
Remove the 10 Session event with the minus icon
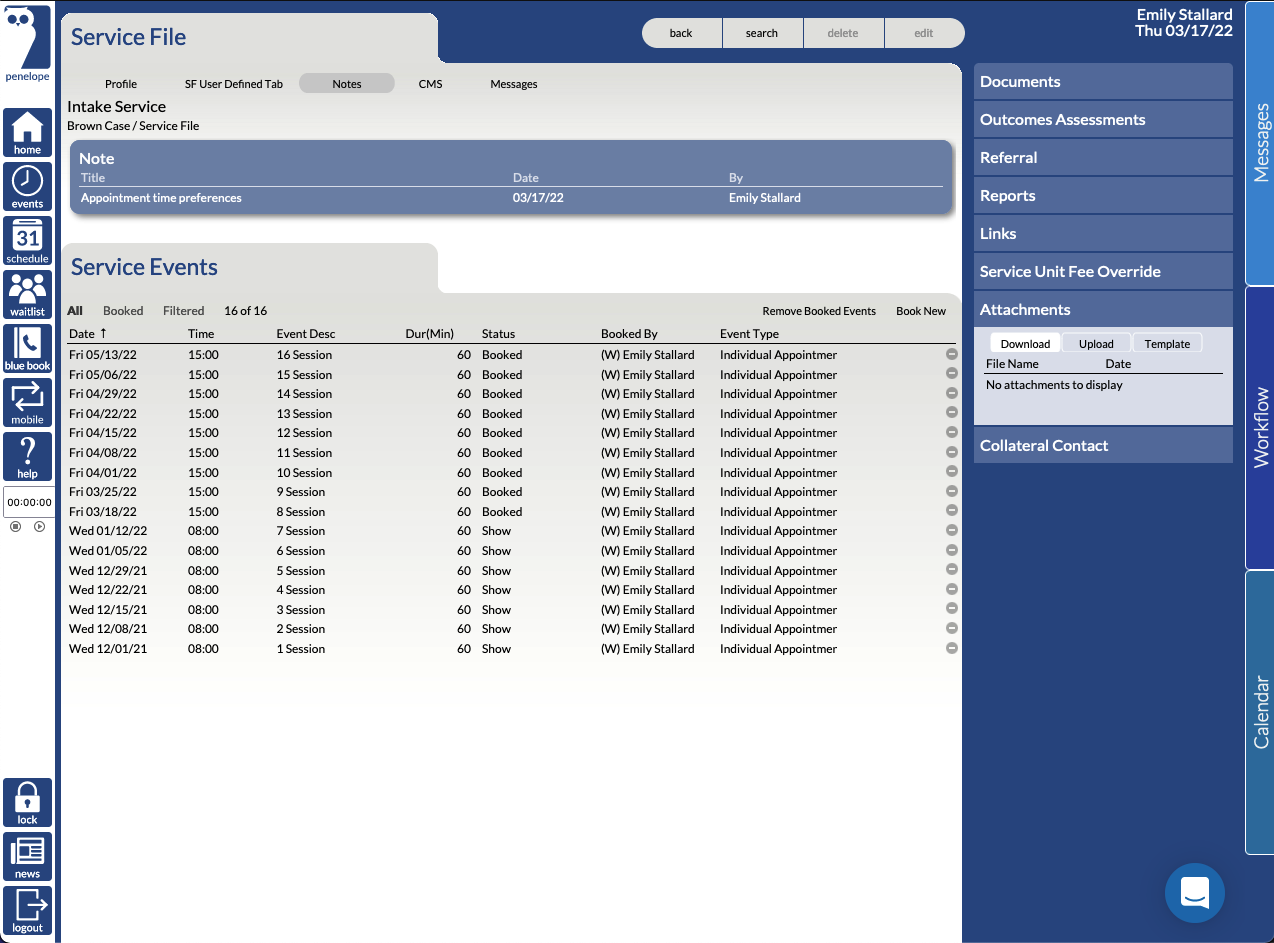[952, 472]
